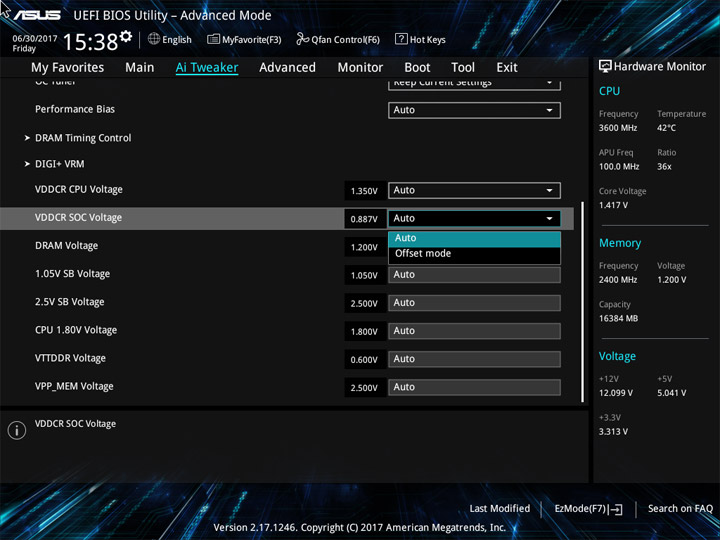The width and height of the screenshot is (720, 540).
Task: Click 5.041 V reading
Action: [671, 393]
